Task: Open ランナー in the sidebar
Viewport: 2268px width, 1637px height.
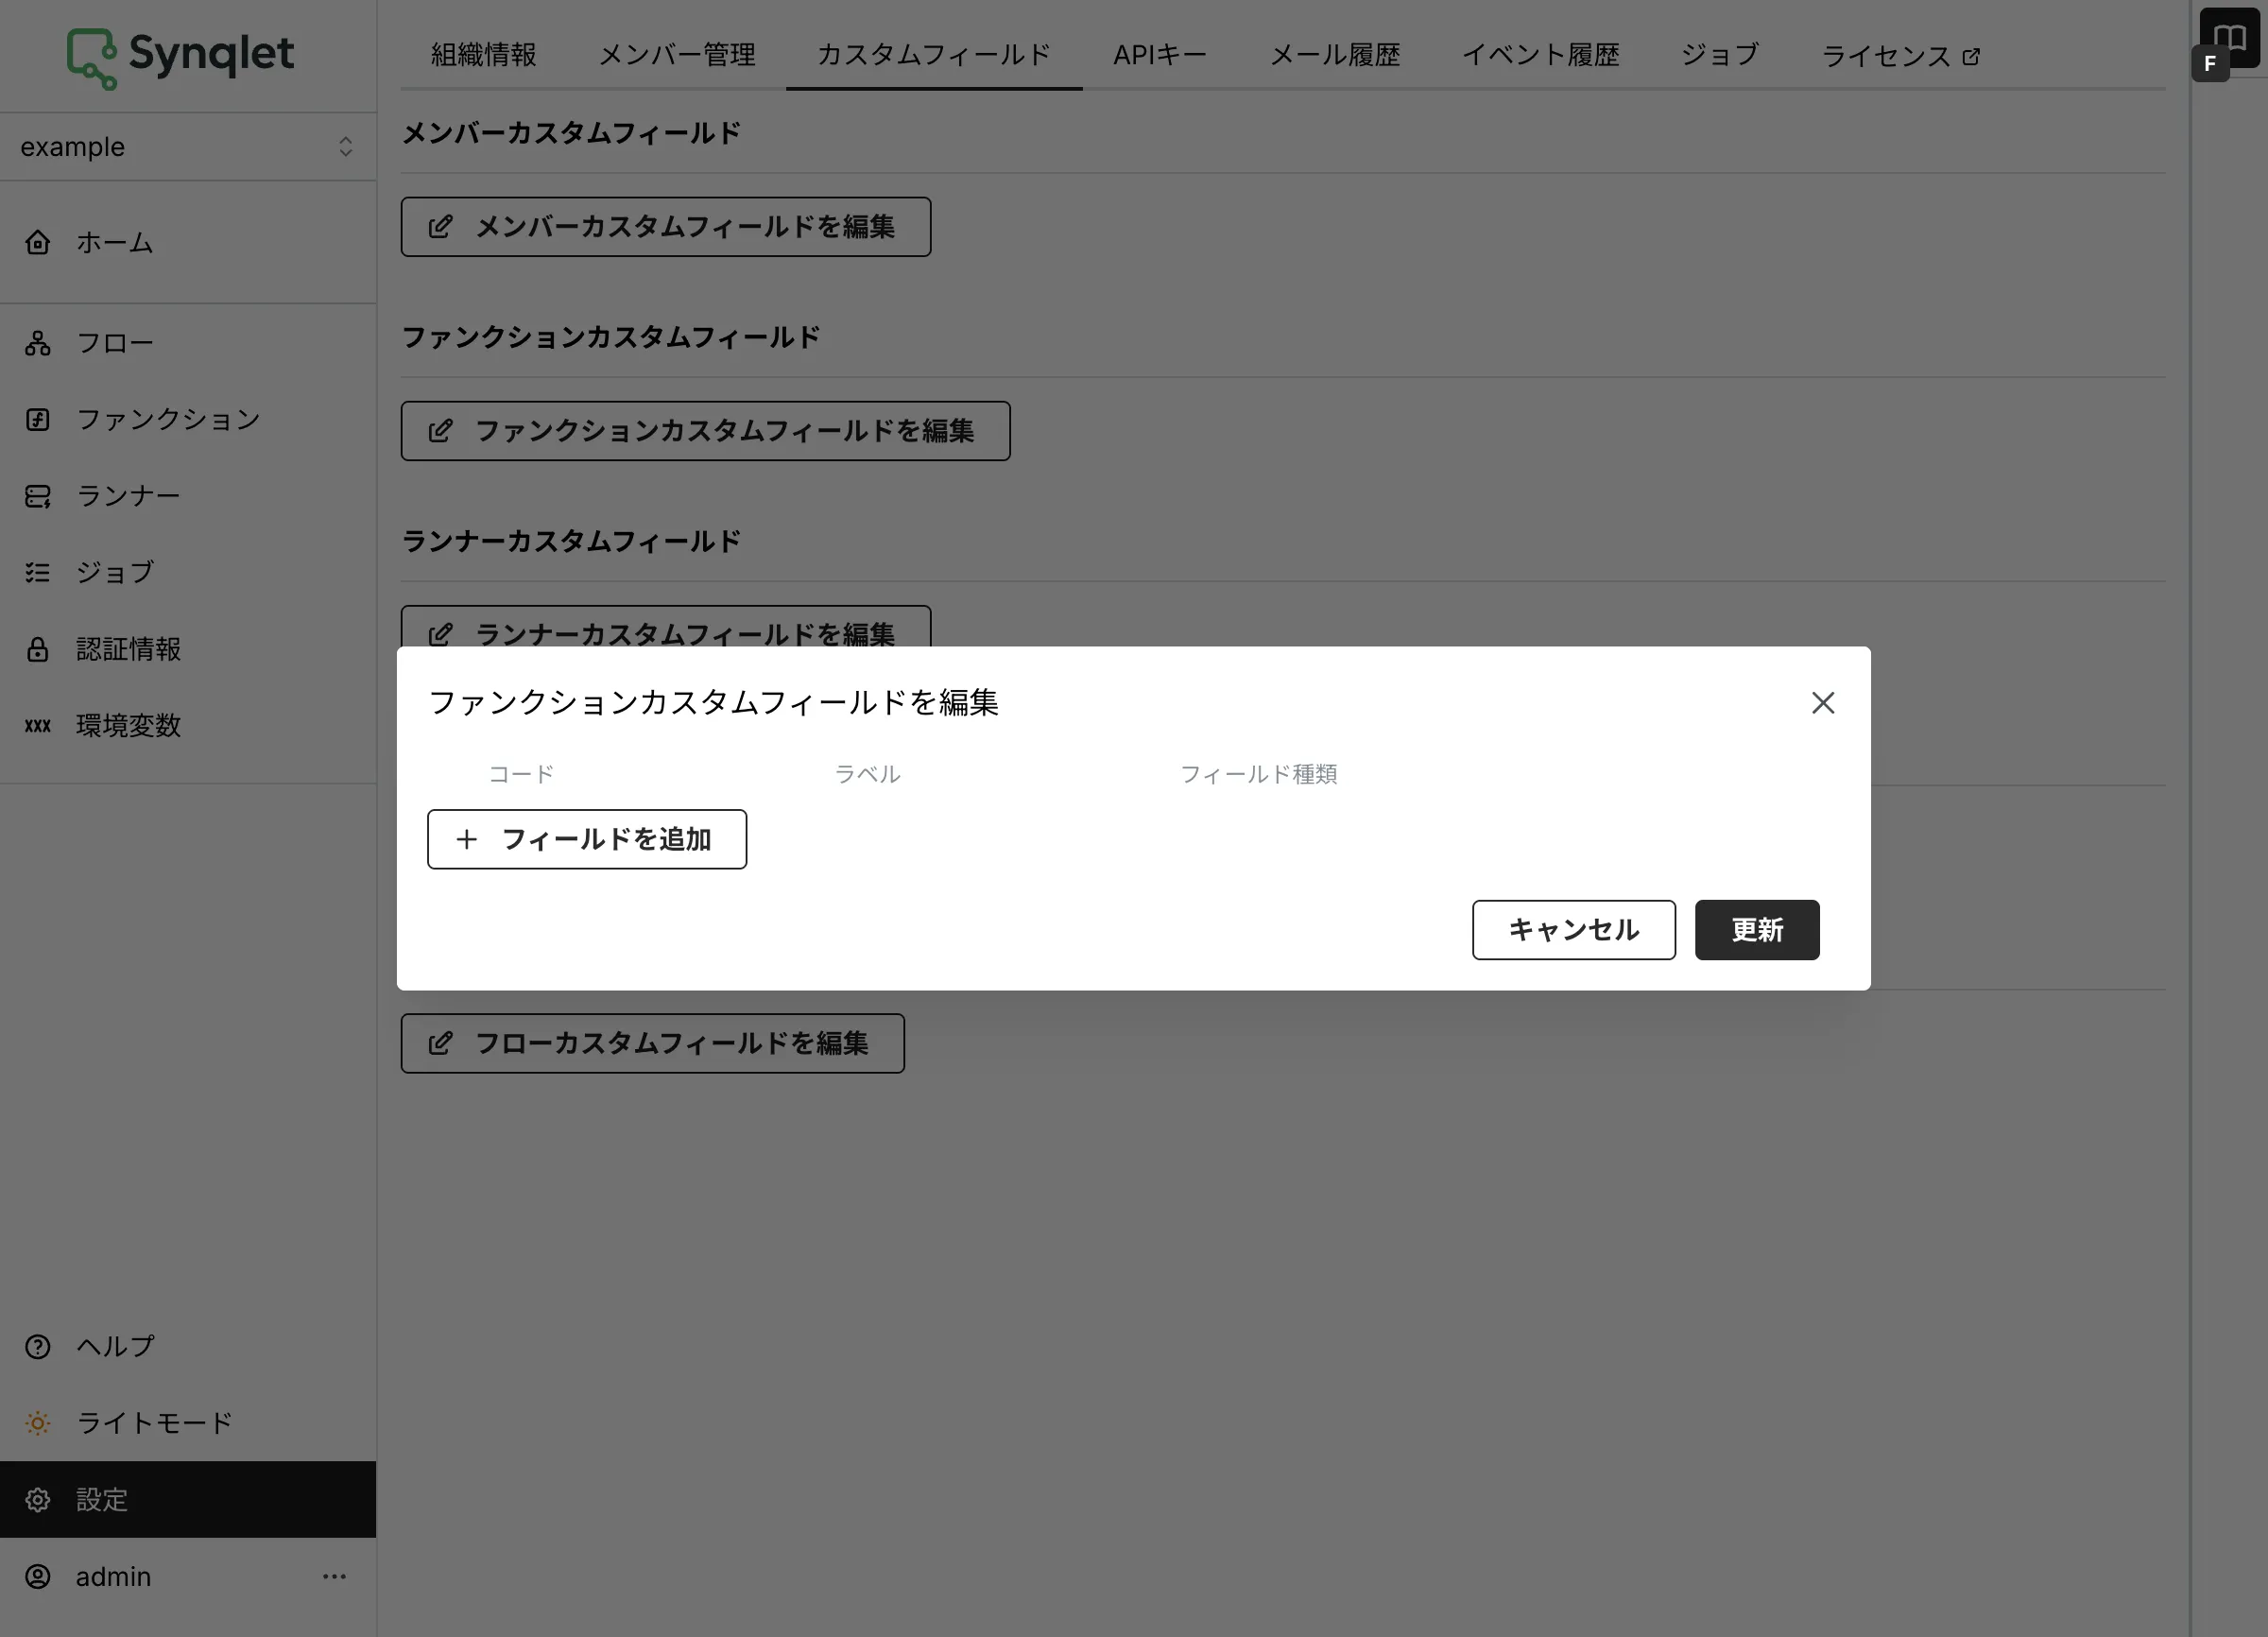Action: [188, 496]
